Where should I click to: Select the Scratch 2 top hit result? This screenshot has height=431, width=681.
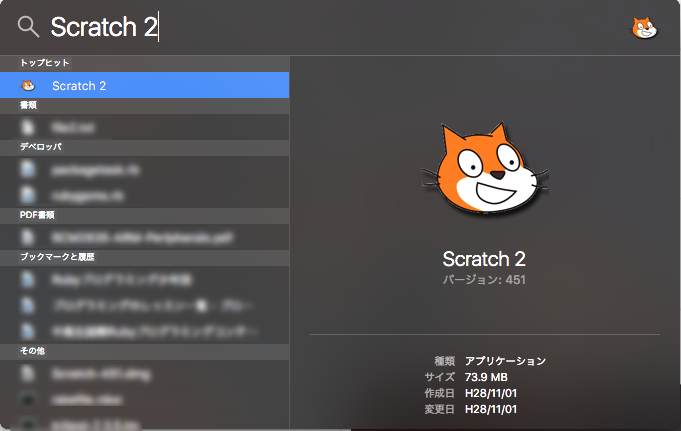[x=145, y=85]
